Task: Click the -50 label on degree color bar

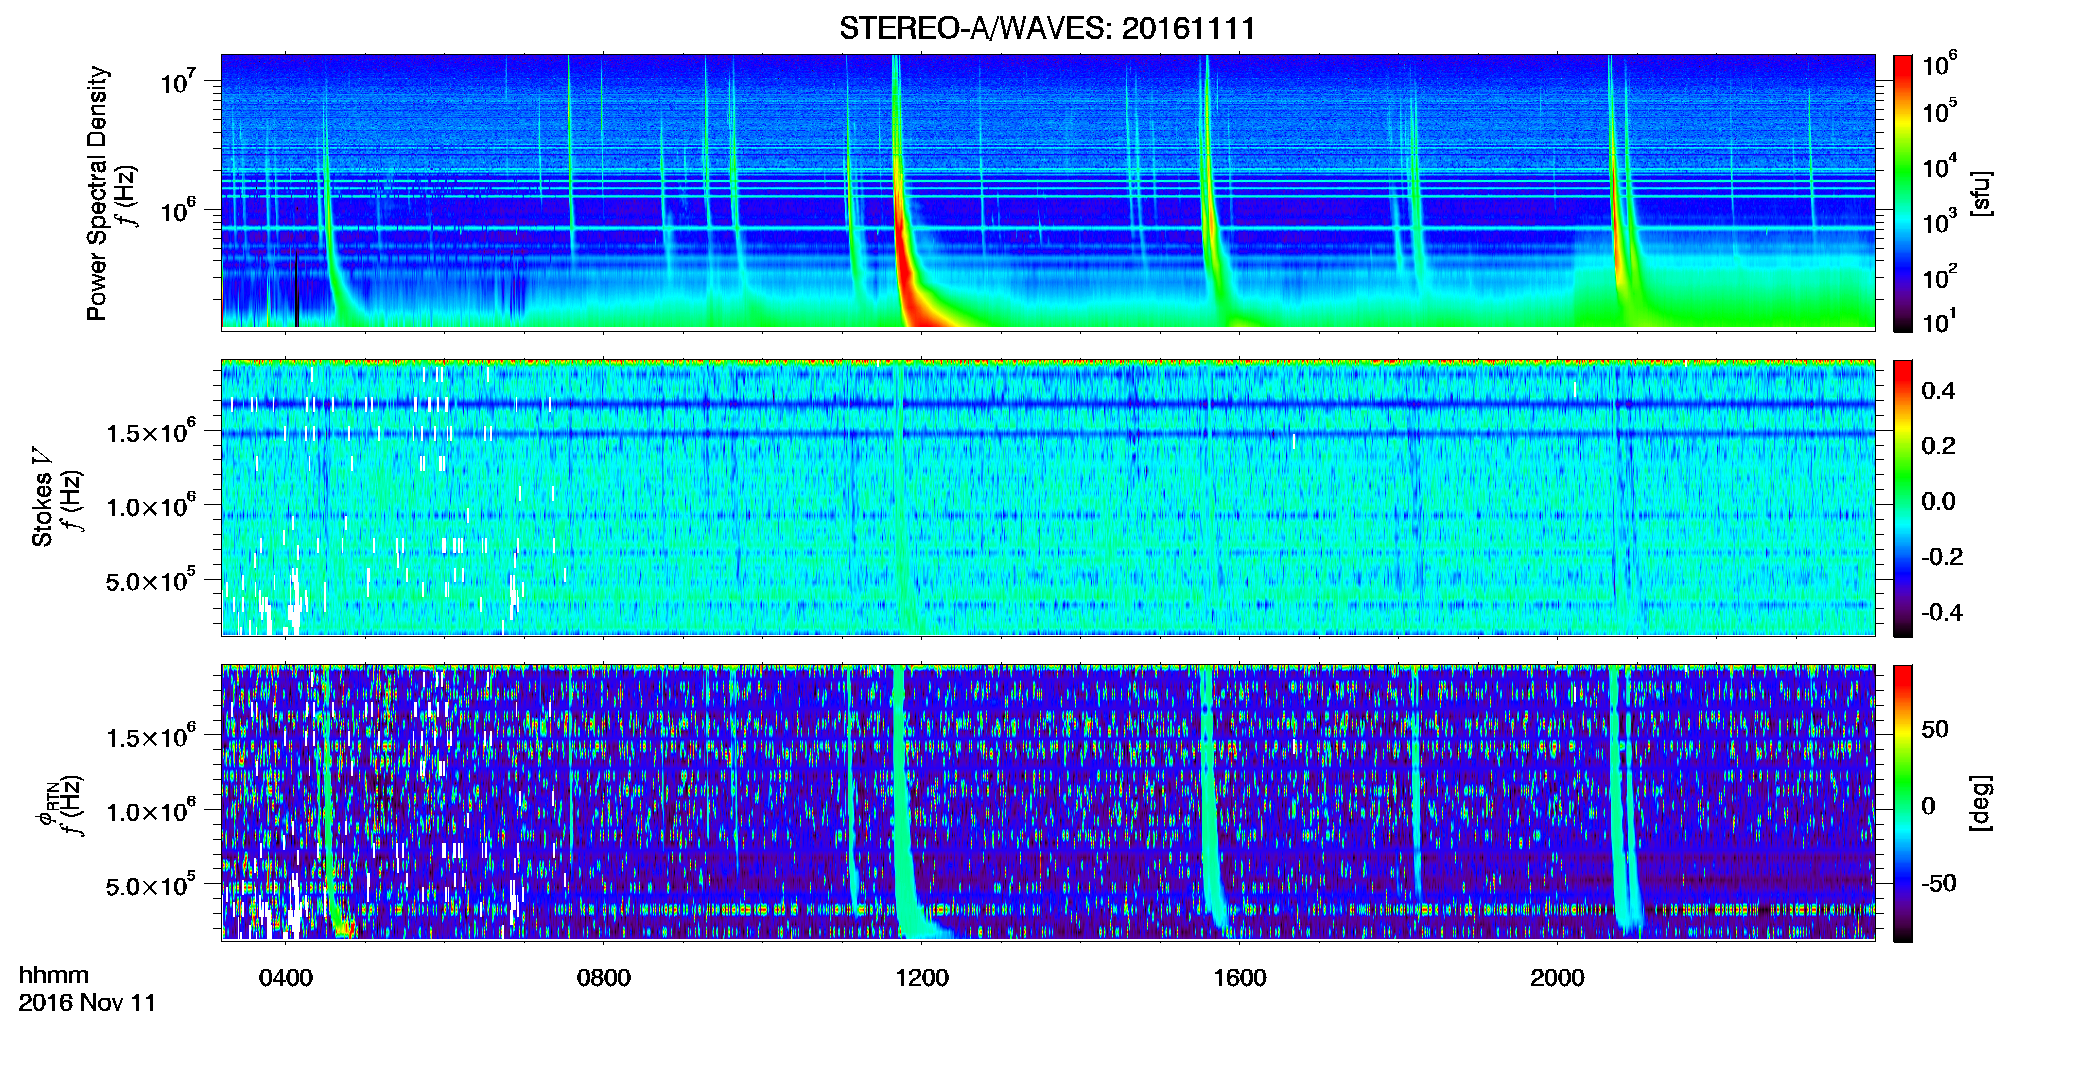Action: click(1939, 883)
